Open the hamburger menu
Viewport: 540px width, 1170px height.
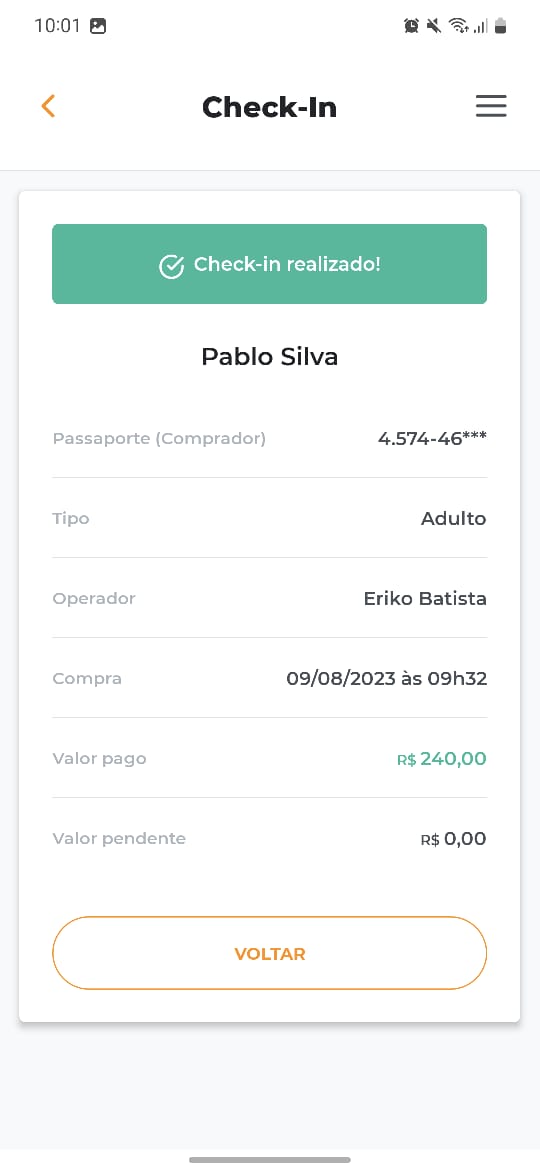coord(491,106)
